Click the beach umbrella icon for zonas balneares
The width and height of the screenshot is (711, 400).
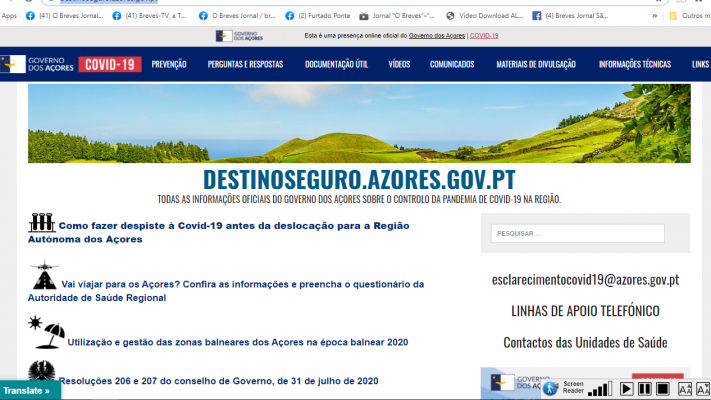[46, 332]
